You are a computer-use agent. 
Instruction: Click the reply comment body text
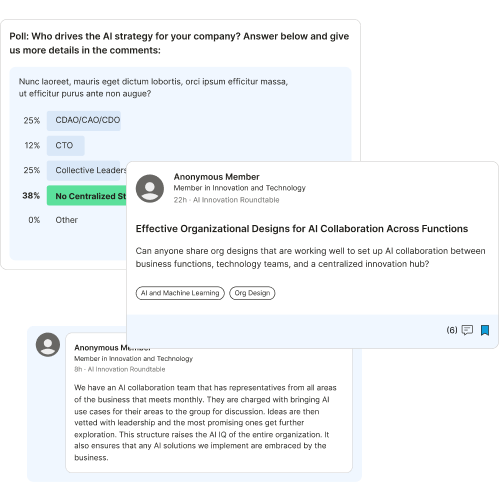(x=205, y=422)
